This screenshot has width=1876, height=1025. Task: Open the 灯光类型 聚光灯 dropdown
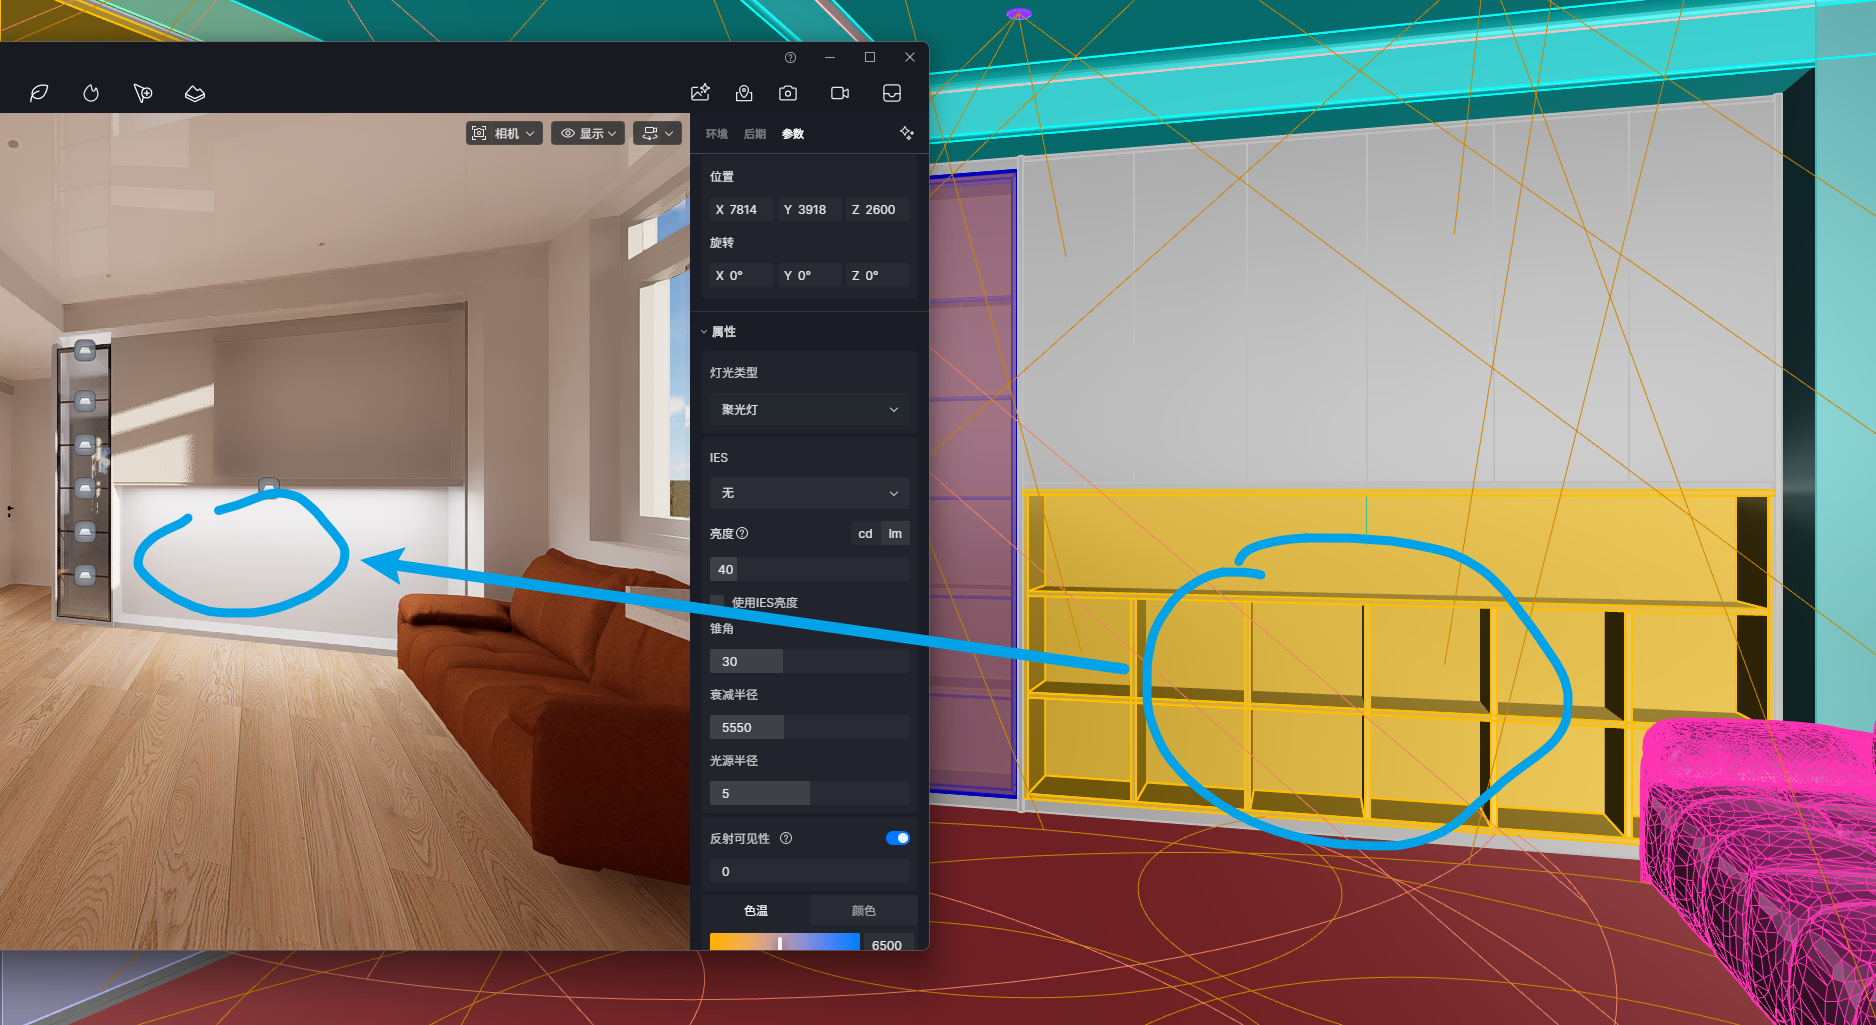(809, 410)
